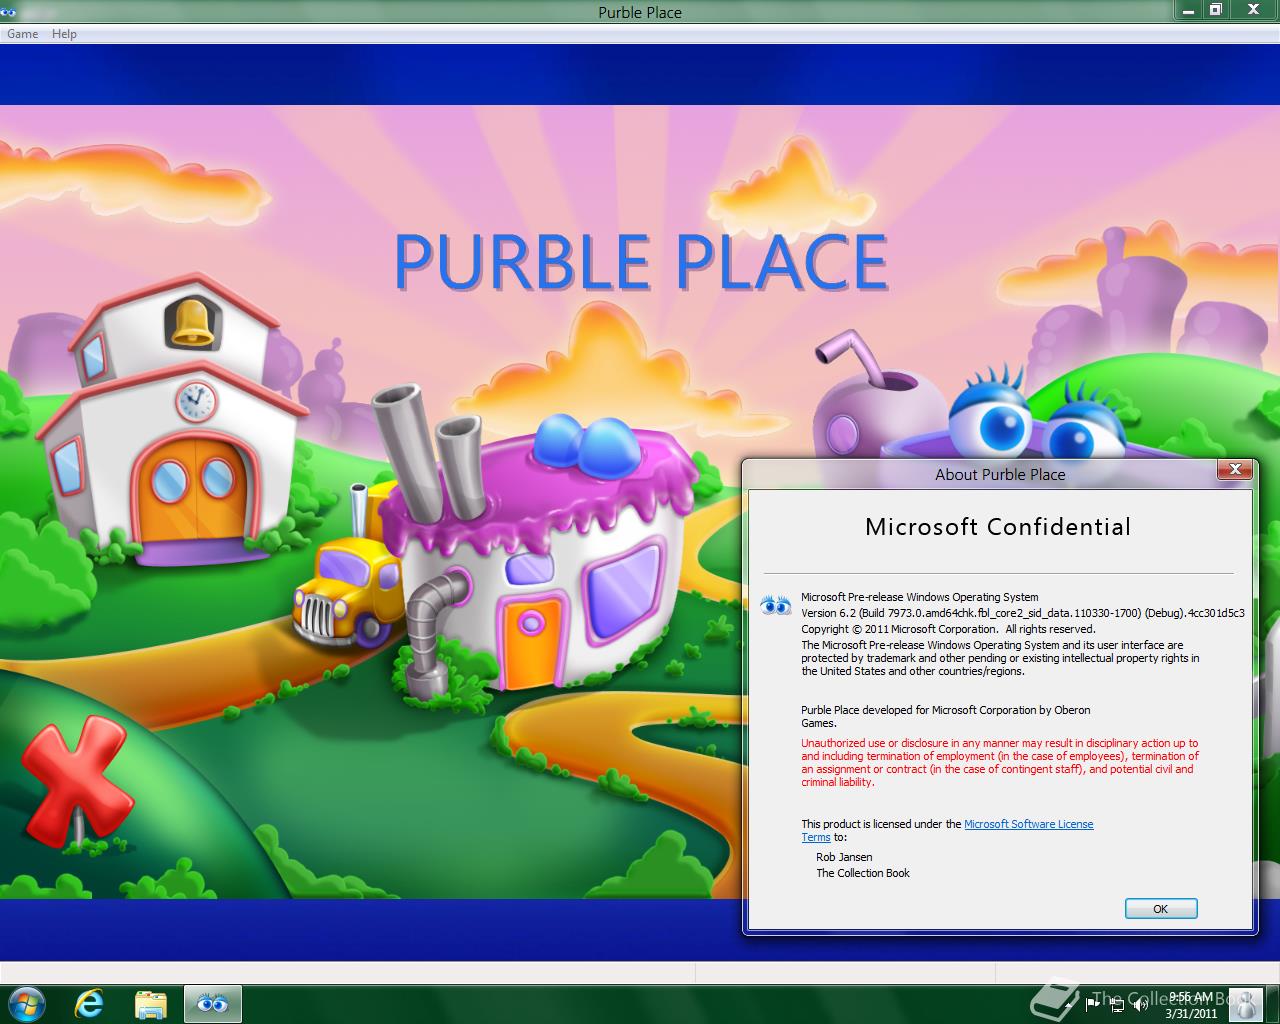Restore down the Purble Place window
Image resolution: width=1280 pixels, height=1024 pixels.
[1216, 11]
